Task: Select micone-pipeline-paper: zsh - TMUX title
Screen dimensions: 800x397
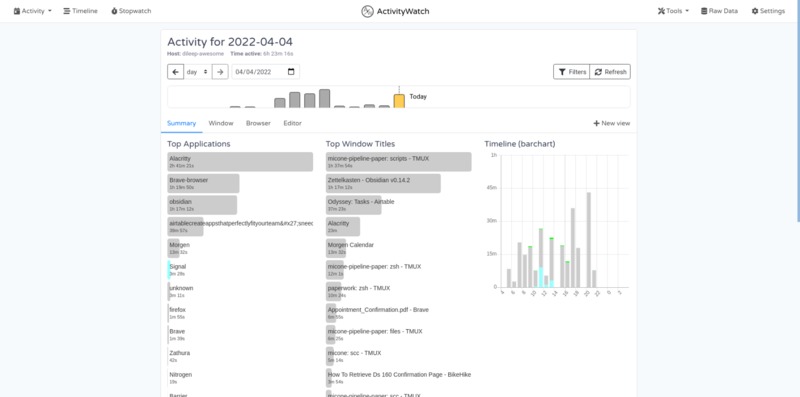Action: [x=374, y=270]
